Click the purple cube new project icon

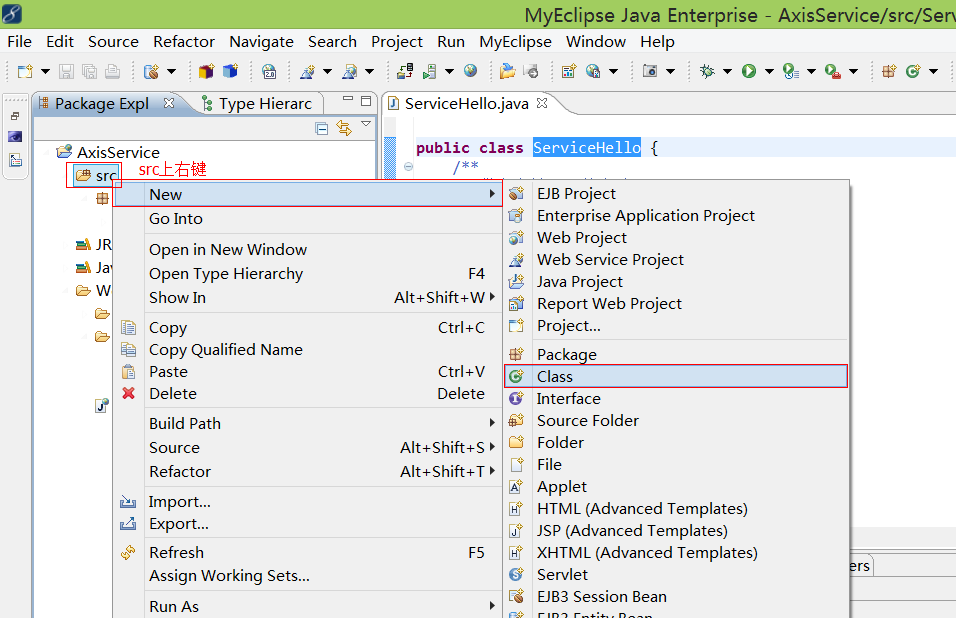[x=207, y=71]
